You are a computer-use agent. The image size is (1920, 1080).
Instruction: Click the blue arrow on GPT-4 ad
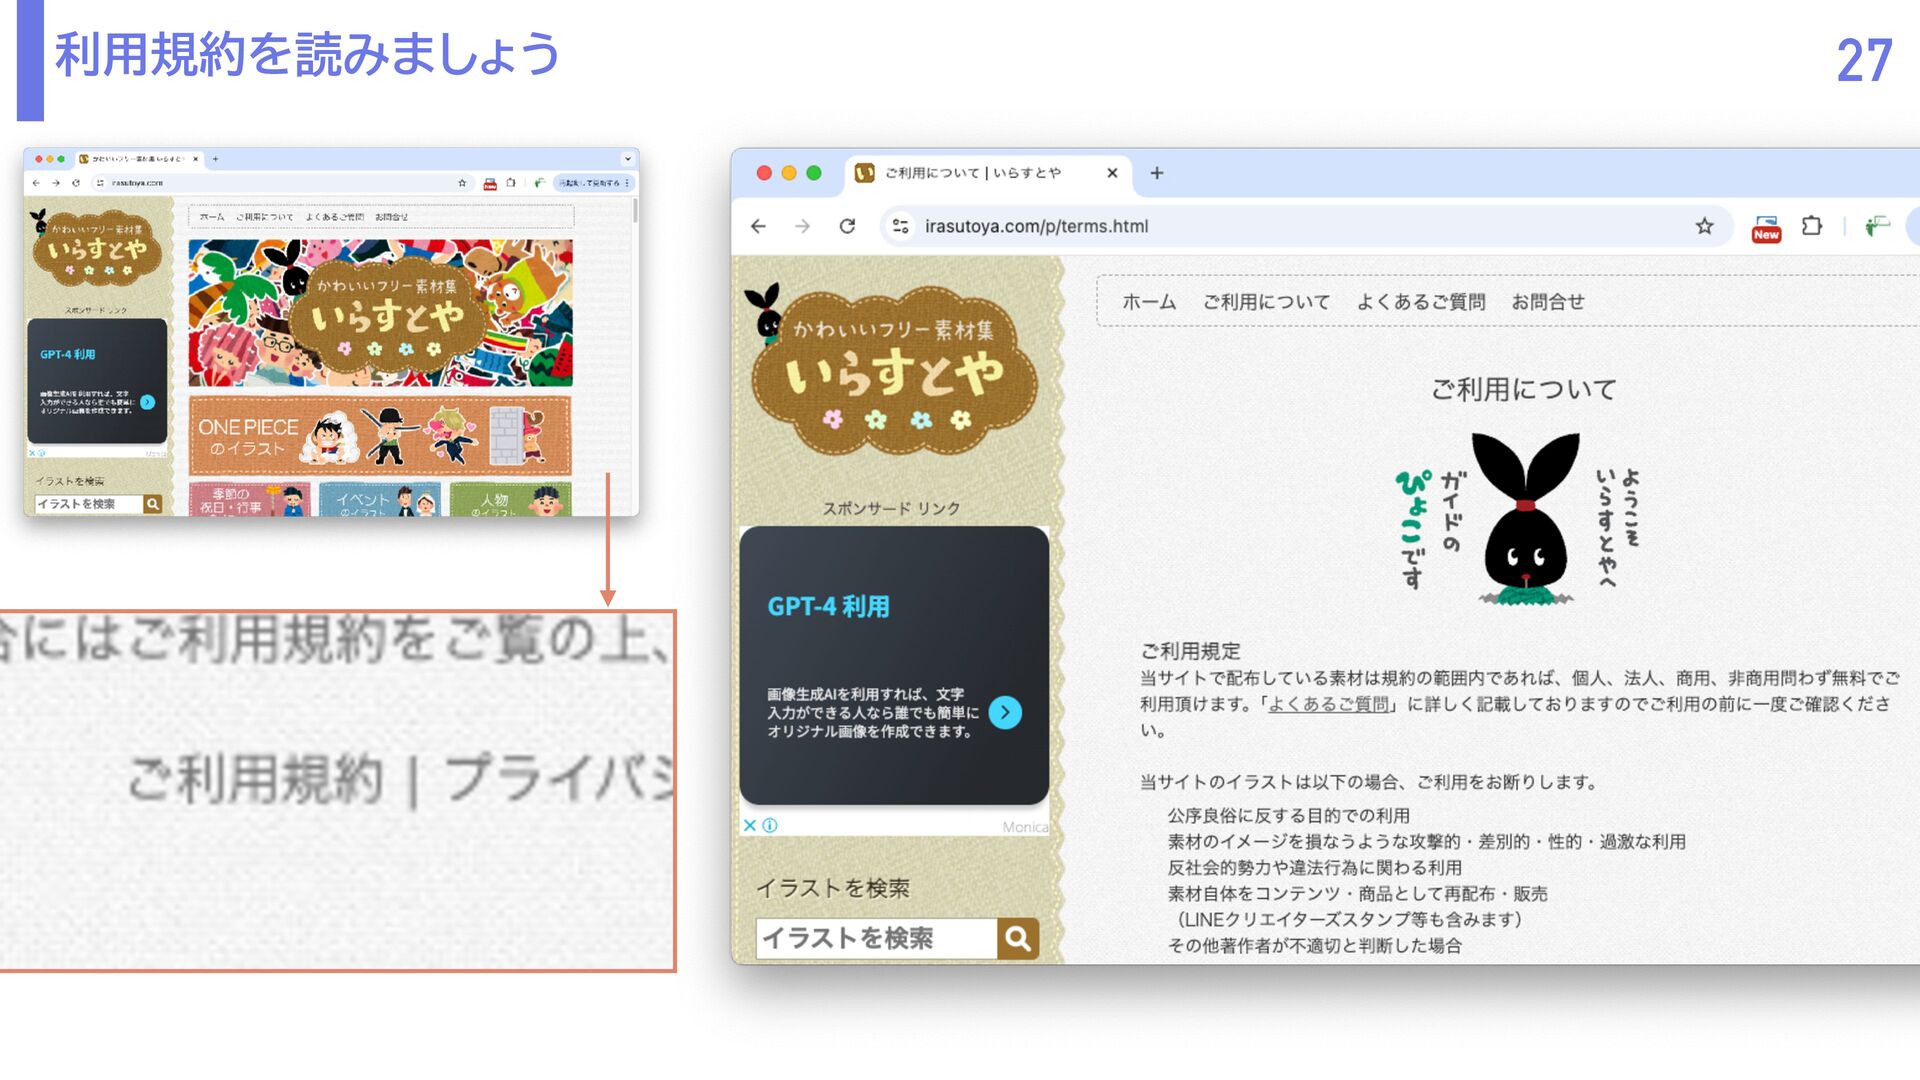click(1005, 712)
